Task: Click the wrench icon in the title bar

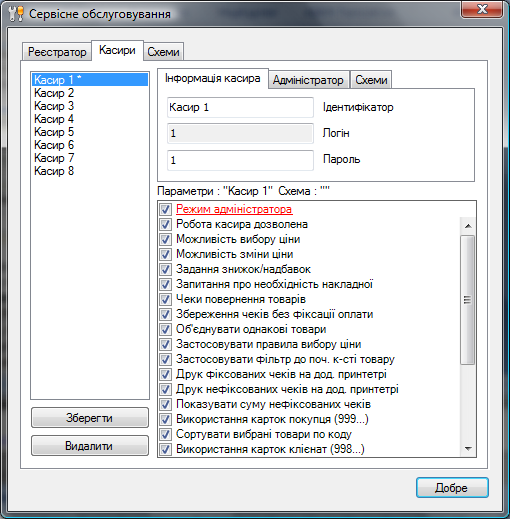Action: [16, 14]
